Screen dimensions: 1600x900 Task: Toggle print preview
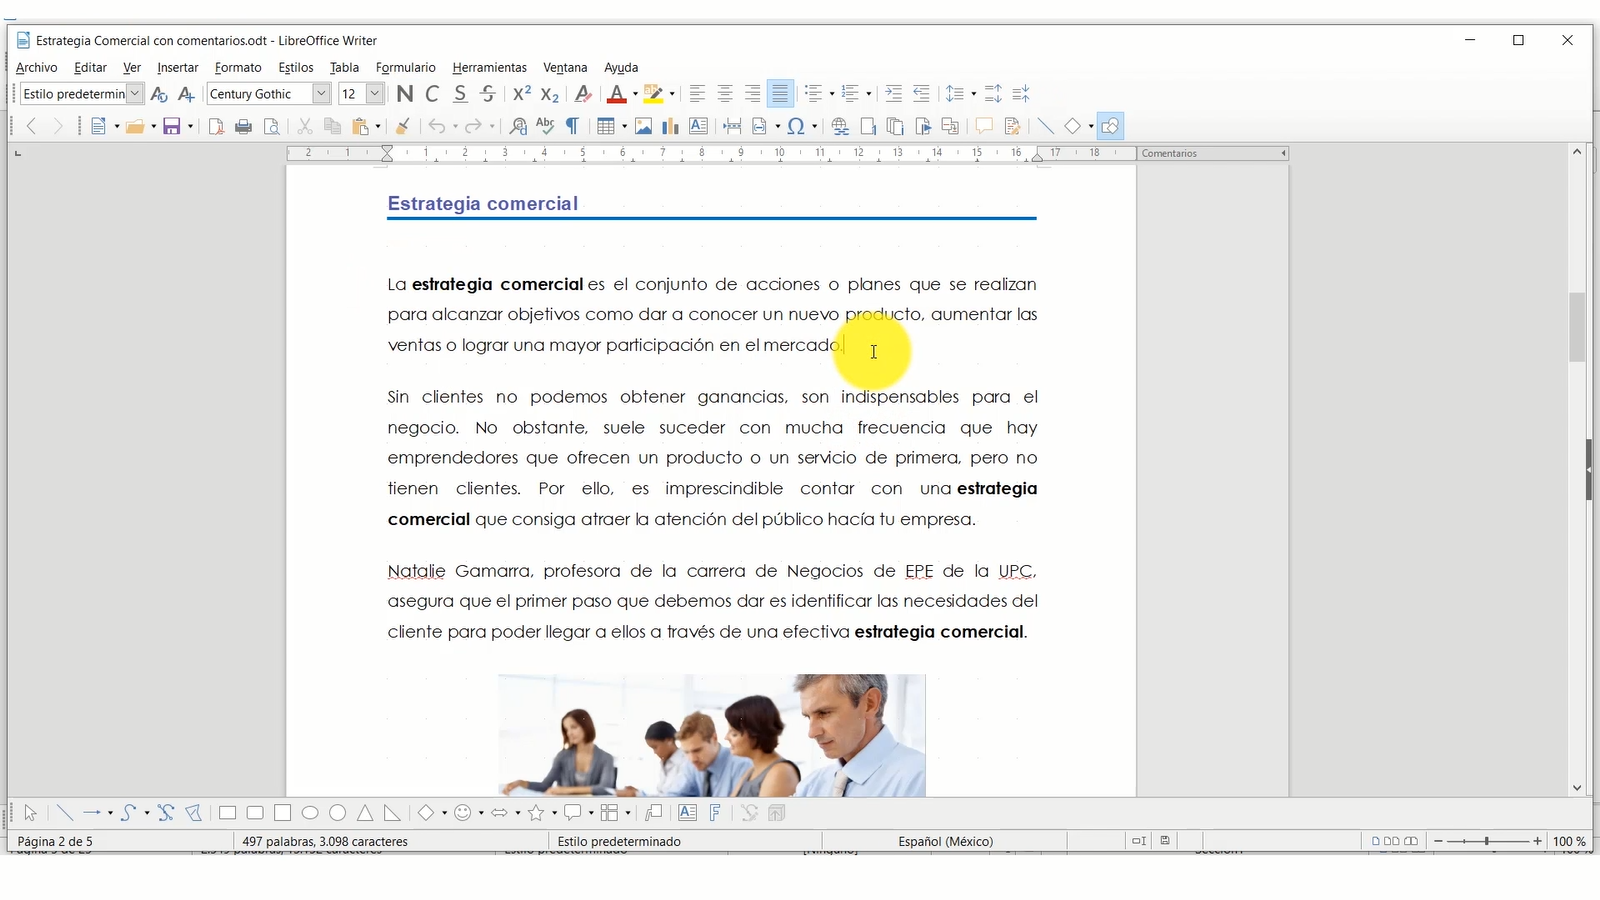(x=271, y=126)
